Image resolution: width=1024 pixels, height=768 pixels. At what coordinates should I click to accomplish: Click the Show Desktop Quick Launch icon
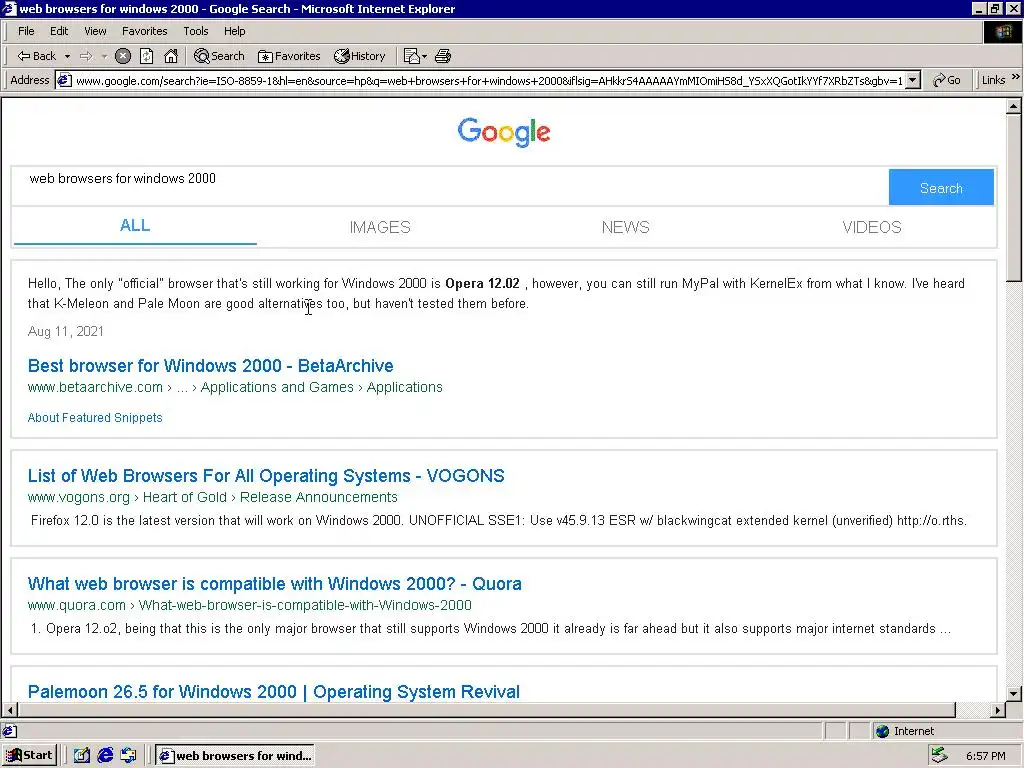[82, 756]
